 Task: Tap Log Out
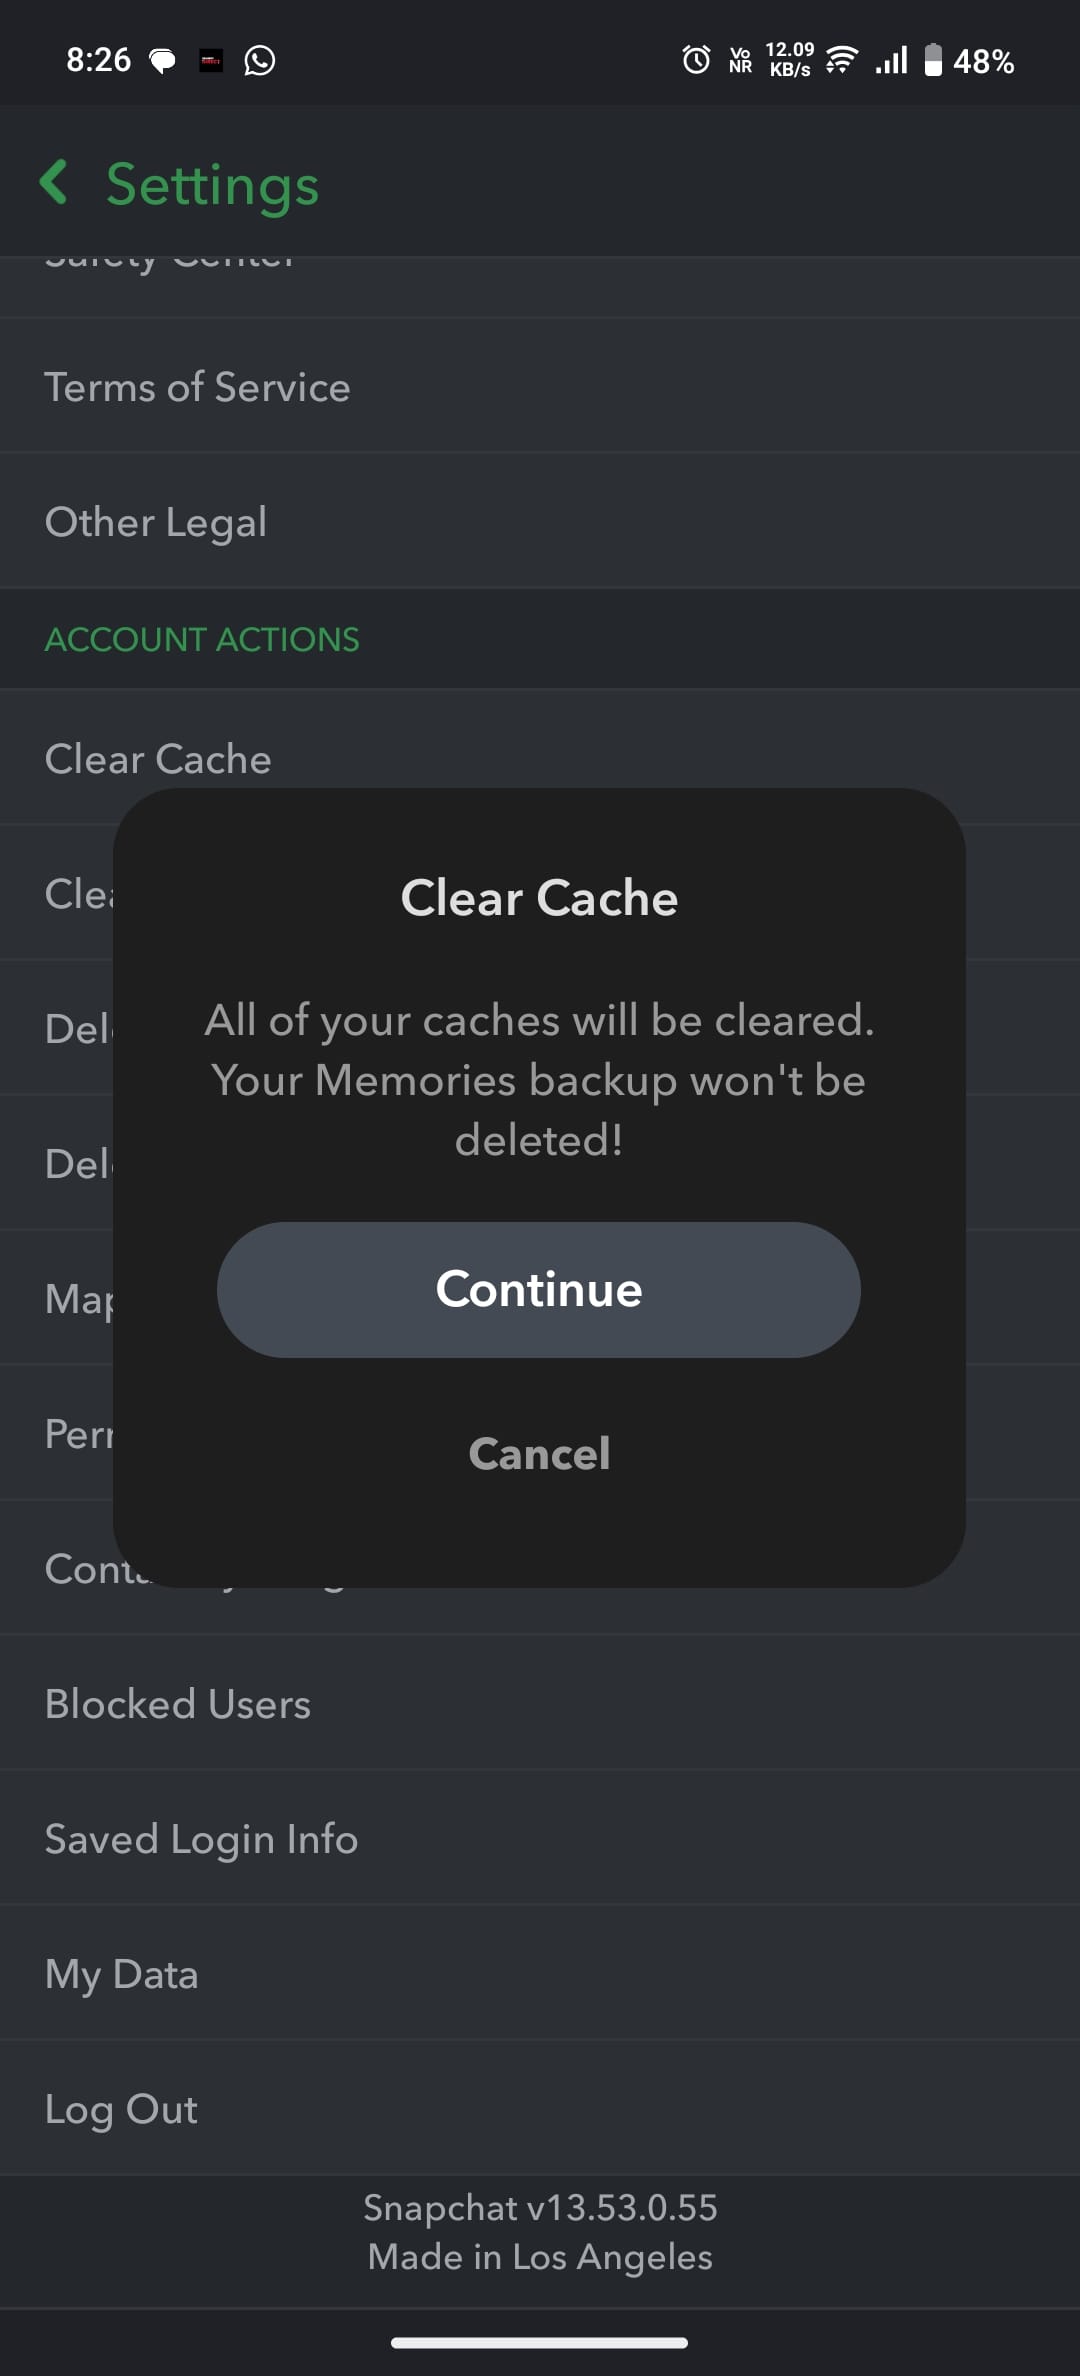click(x=121, y=2109)
